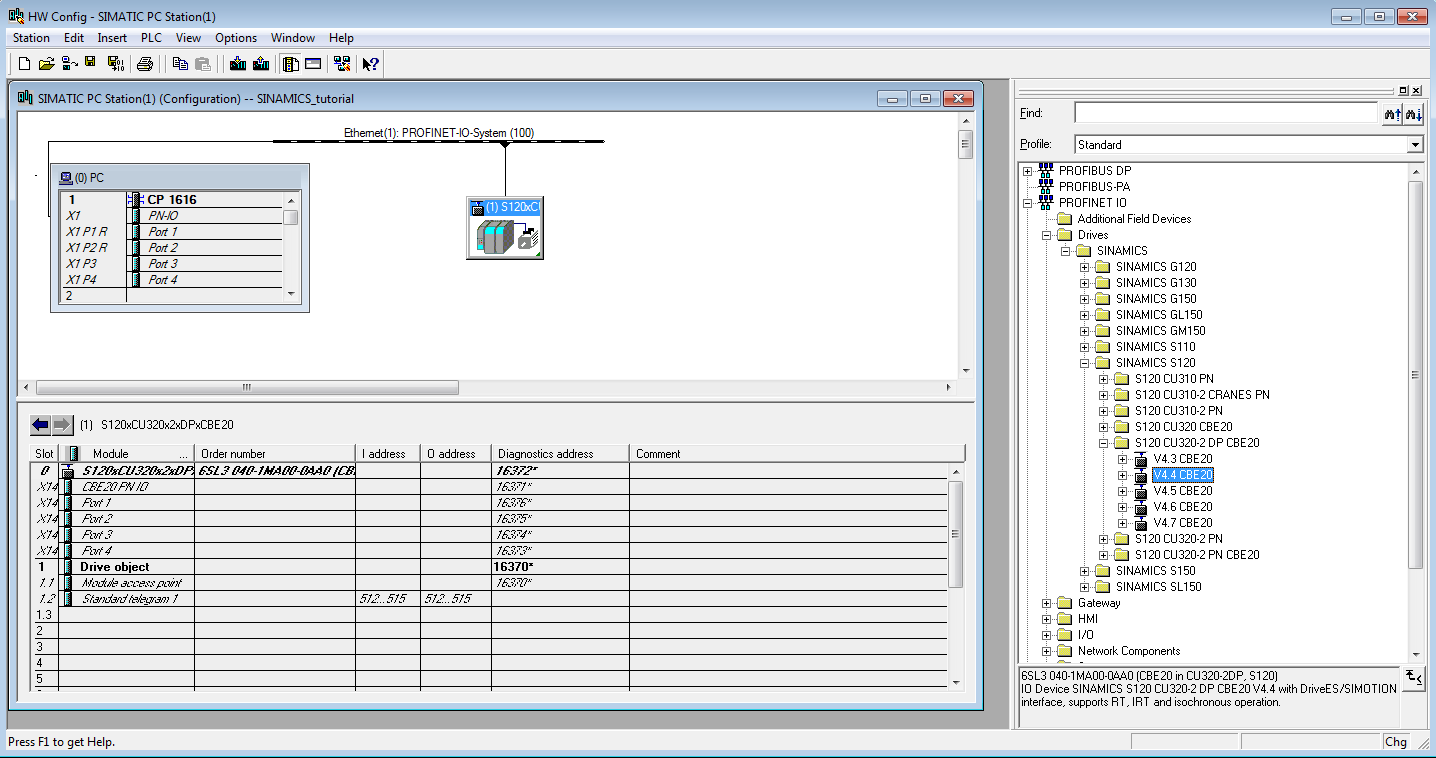Screen dimensions: 1436x758
Task: Click the Paste toolbar icon
Action: [x=203, y=64]
